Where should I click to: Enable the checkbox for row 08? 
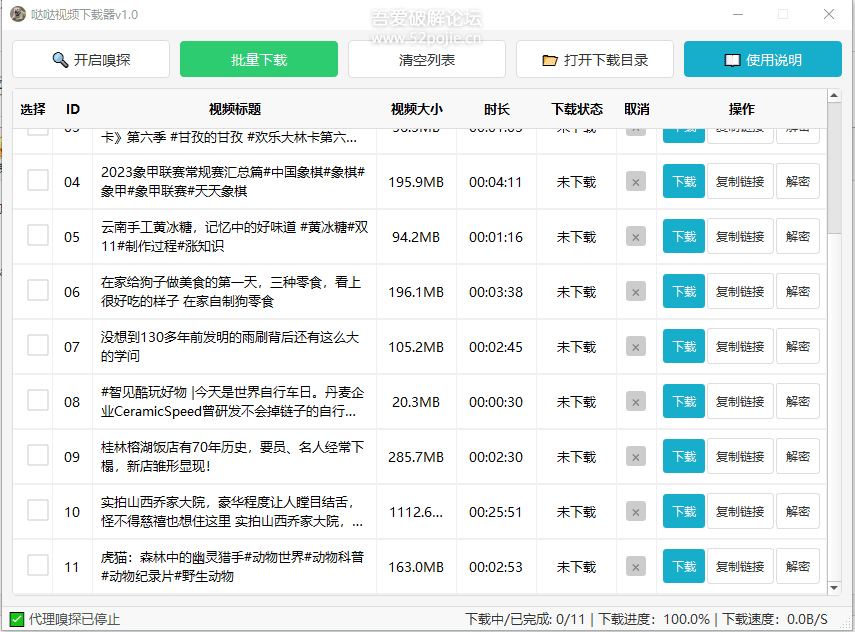(x=38, y=400)
